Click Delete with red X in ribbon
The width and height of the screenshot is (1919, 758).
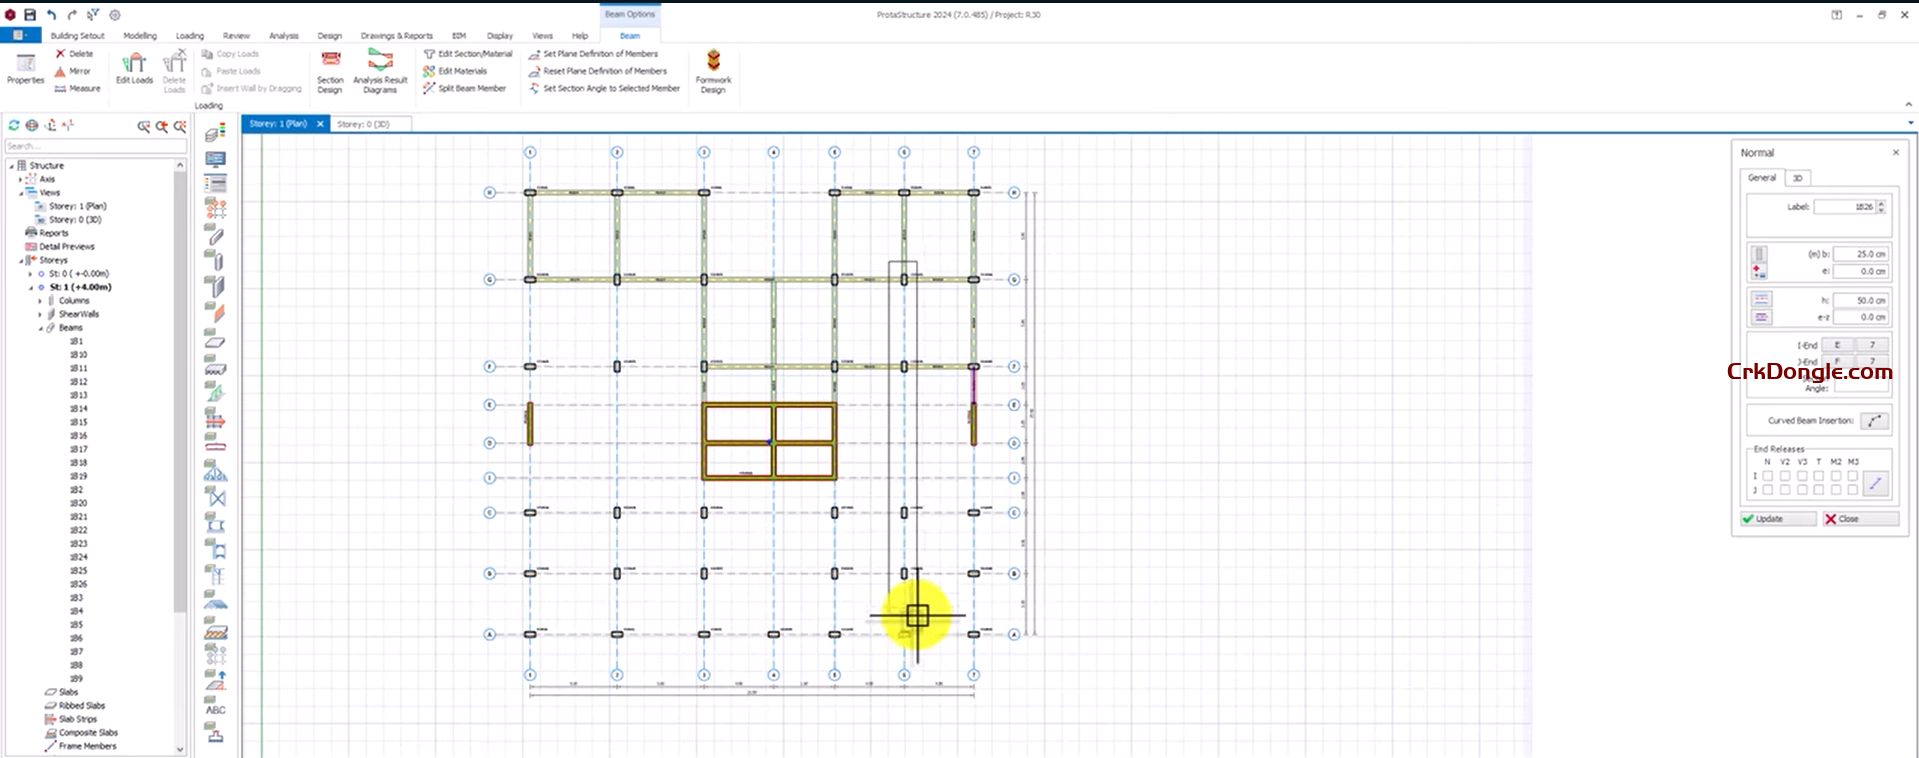(74, 54)
